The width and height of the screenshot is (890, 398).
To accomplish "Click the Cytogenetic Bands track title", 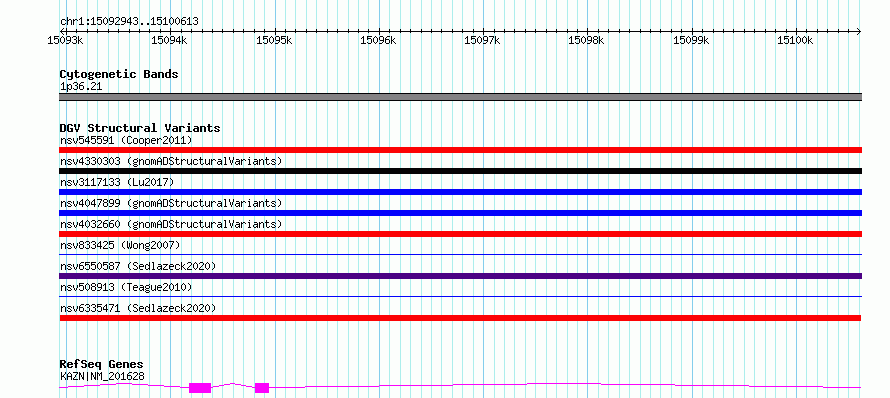I will click(119, 74).
